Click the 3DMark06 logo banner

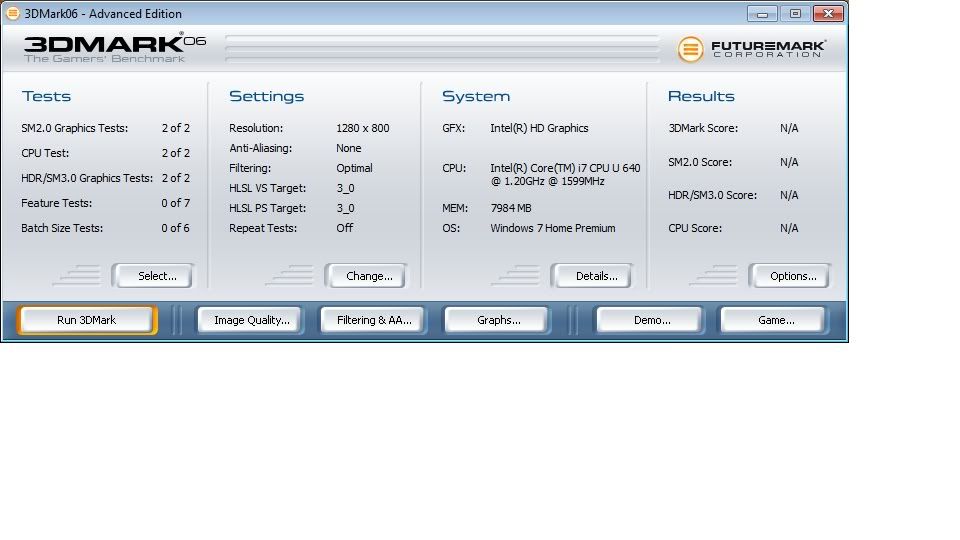point(114,48)
